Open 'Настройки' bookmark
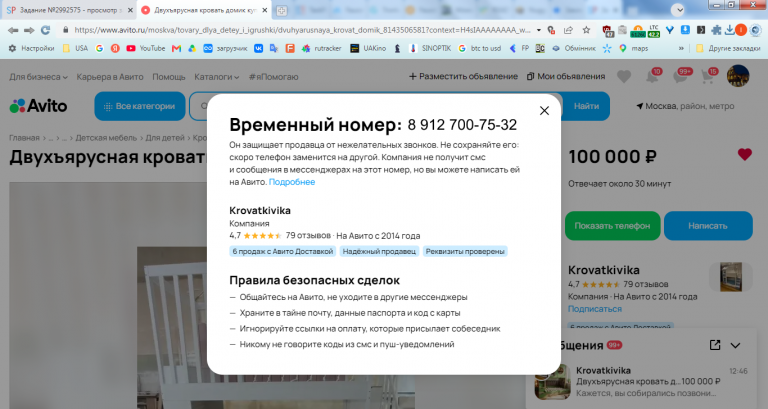Screen dimensions: 768x409 31,48
